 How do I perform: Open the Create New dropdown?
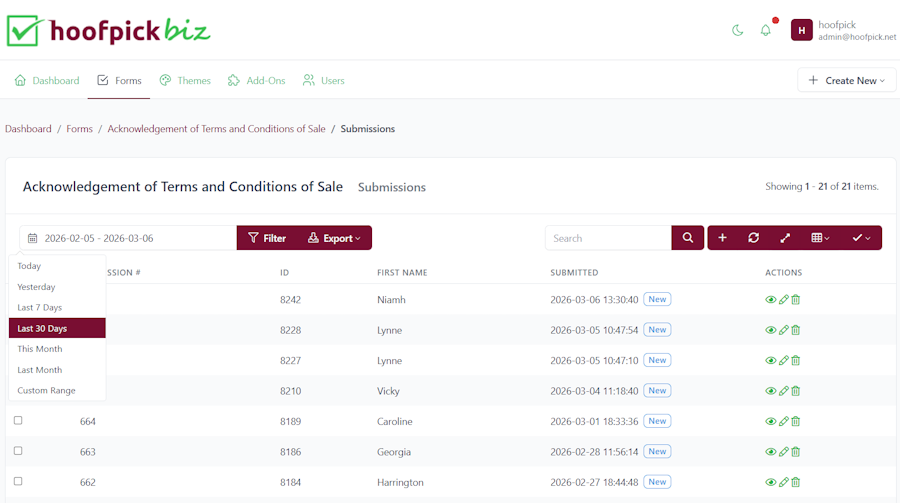coord(847,80)
